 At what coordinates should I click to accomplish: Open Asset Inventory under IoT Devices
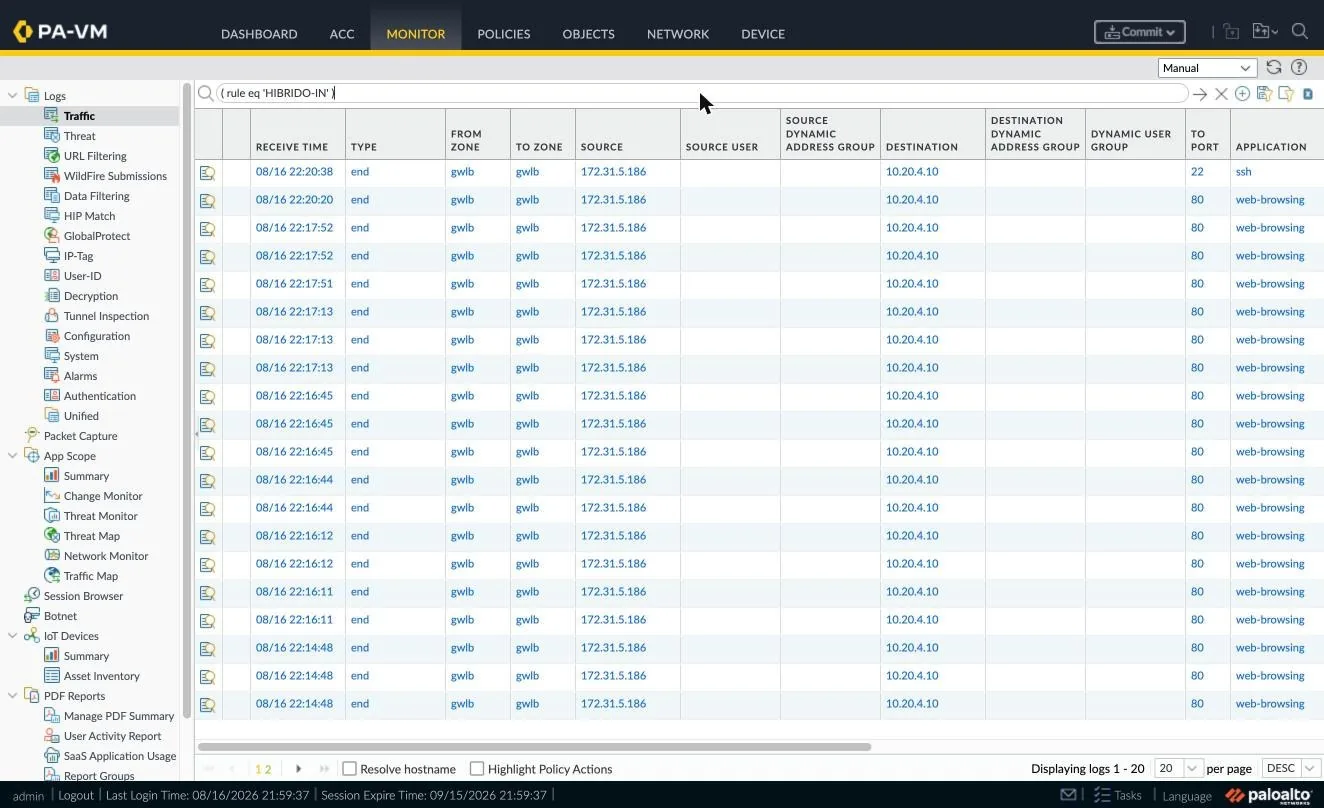point(101,676)
